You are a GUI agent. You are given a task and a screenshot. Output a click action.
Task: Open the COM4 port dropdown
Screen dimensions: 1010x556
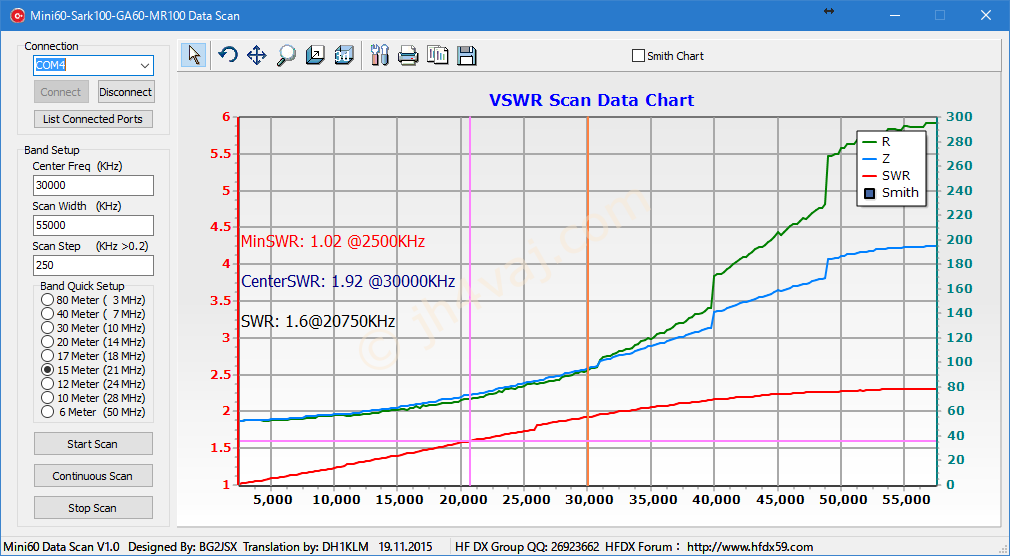[144, 66]
